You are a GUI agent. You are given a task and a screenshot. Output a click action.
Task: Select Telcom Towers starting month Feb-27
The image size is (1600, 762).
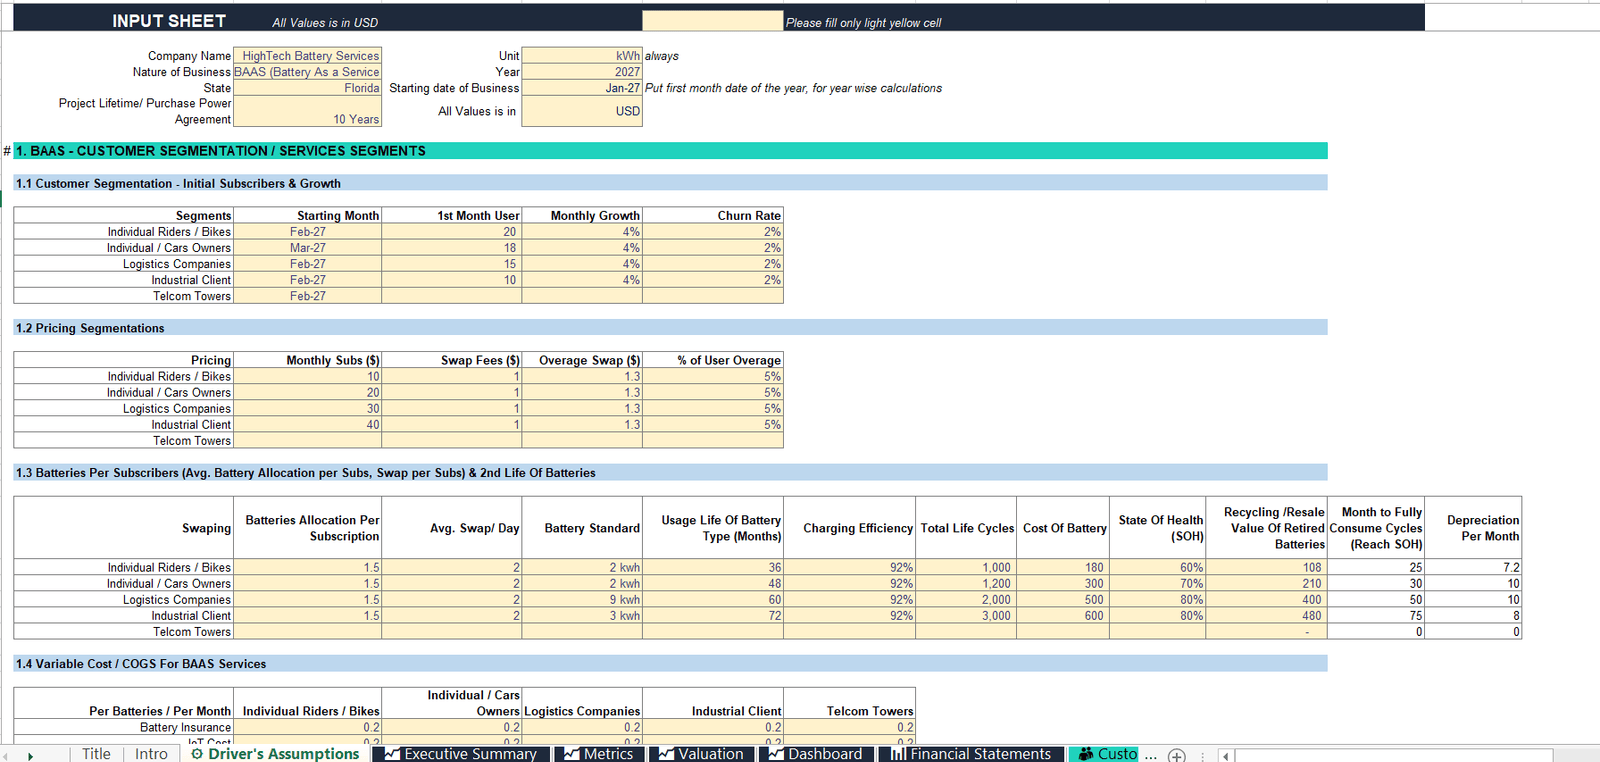[x=308, y=296]
